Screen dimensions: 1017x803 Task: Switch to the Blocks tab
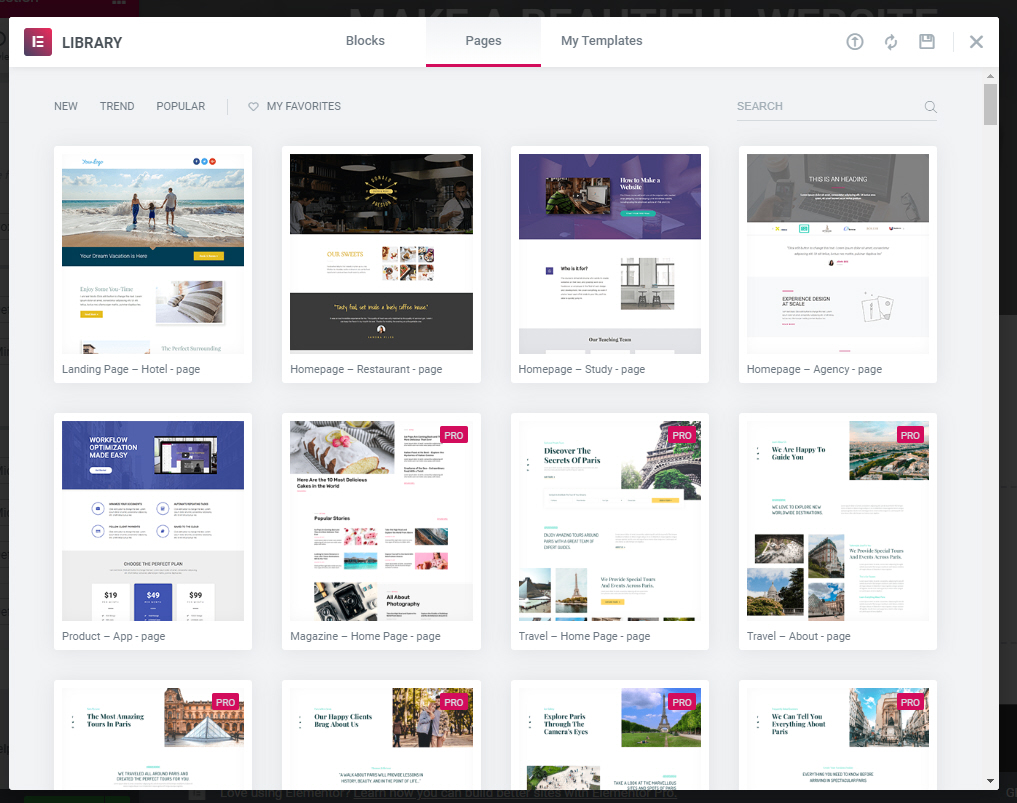tap(365, 41)
